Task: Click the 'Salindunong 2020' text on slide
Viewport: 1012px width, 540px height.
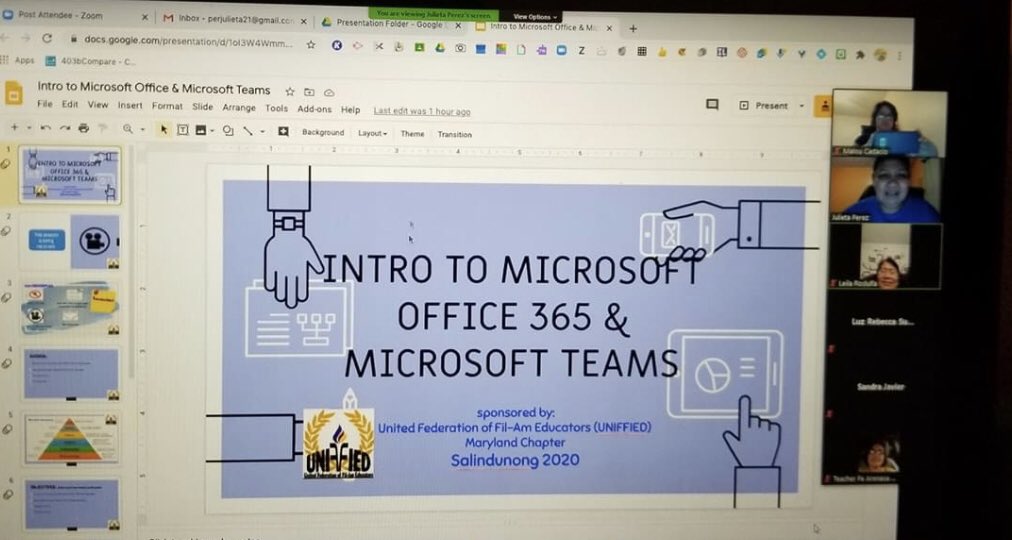Action: coord(514,461)
